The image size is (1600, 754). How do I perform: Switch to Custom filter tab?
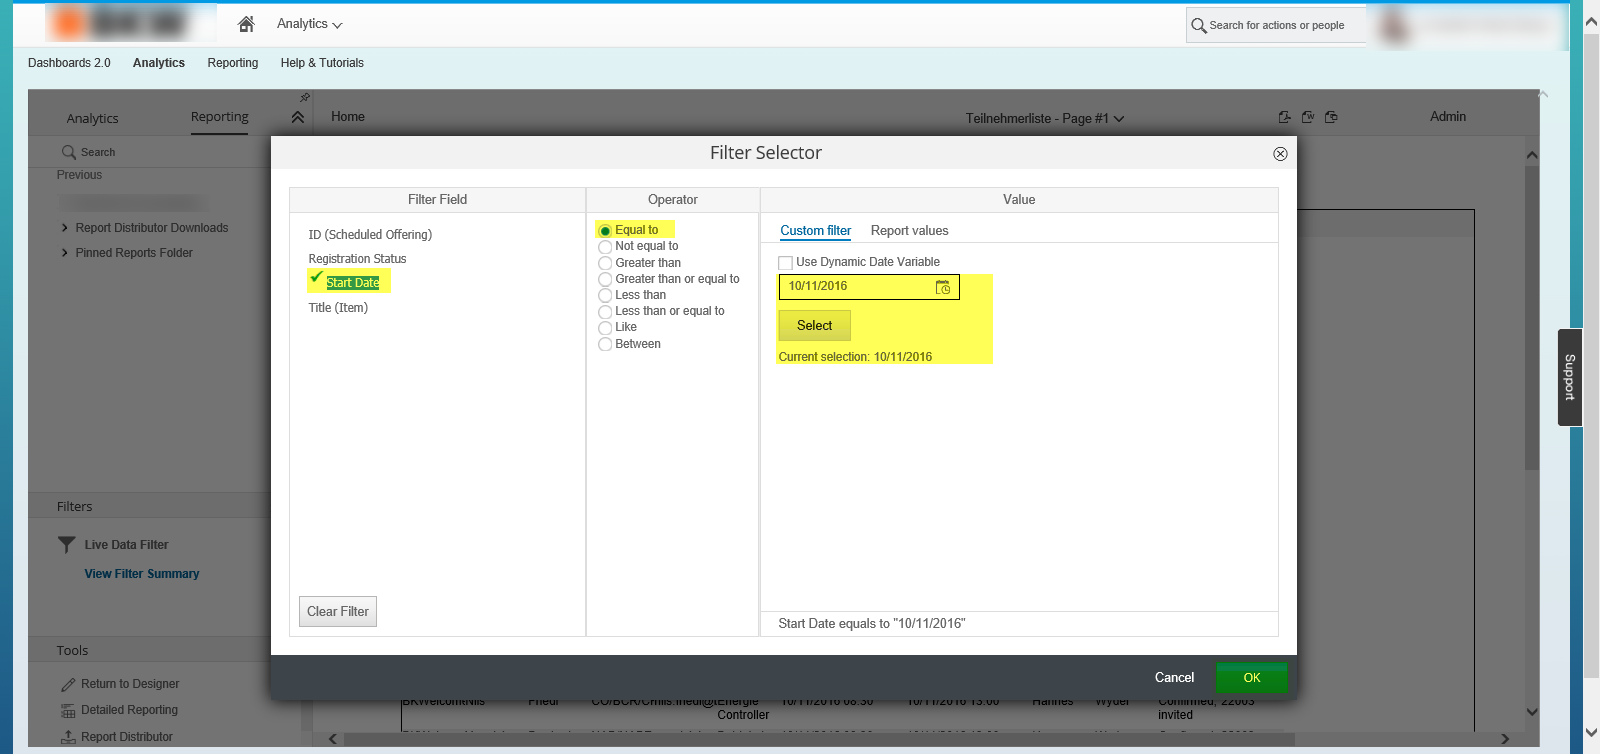(x=816, y=231)
